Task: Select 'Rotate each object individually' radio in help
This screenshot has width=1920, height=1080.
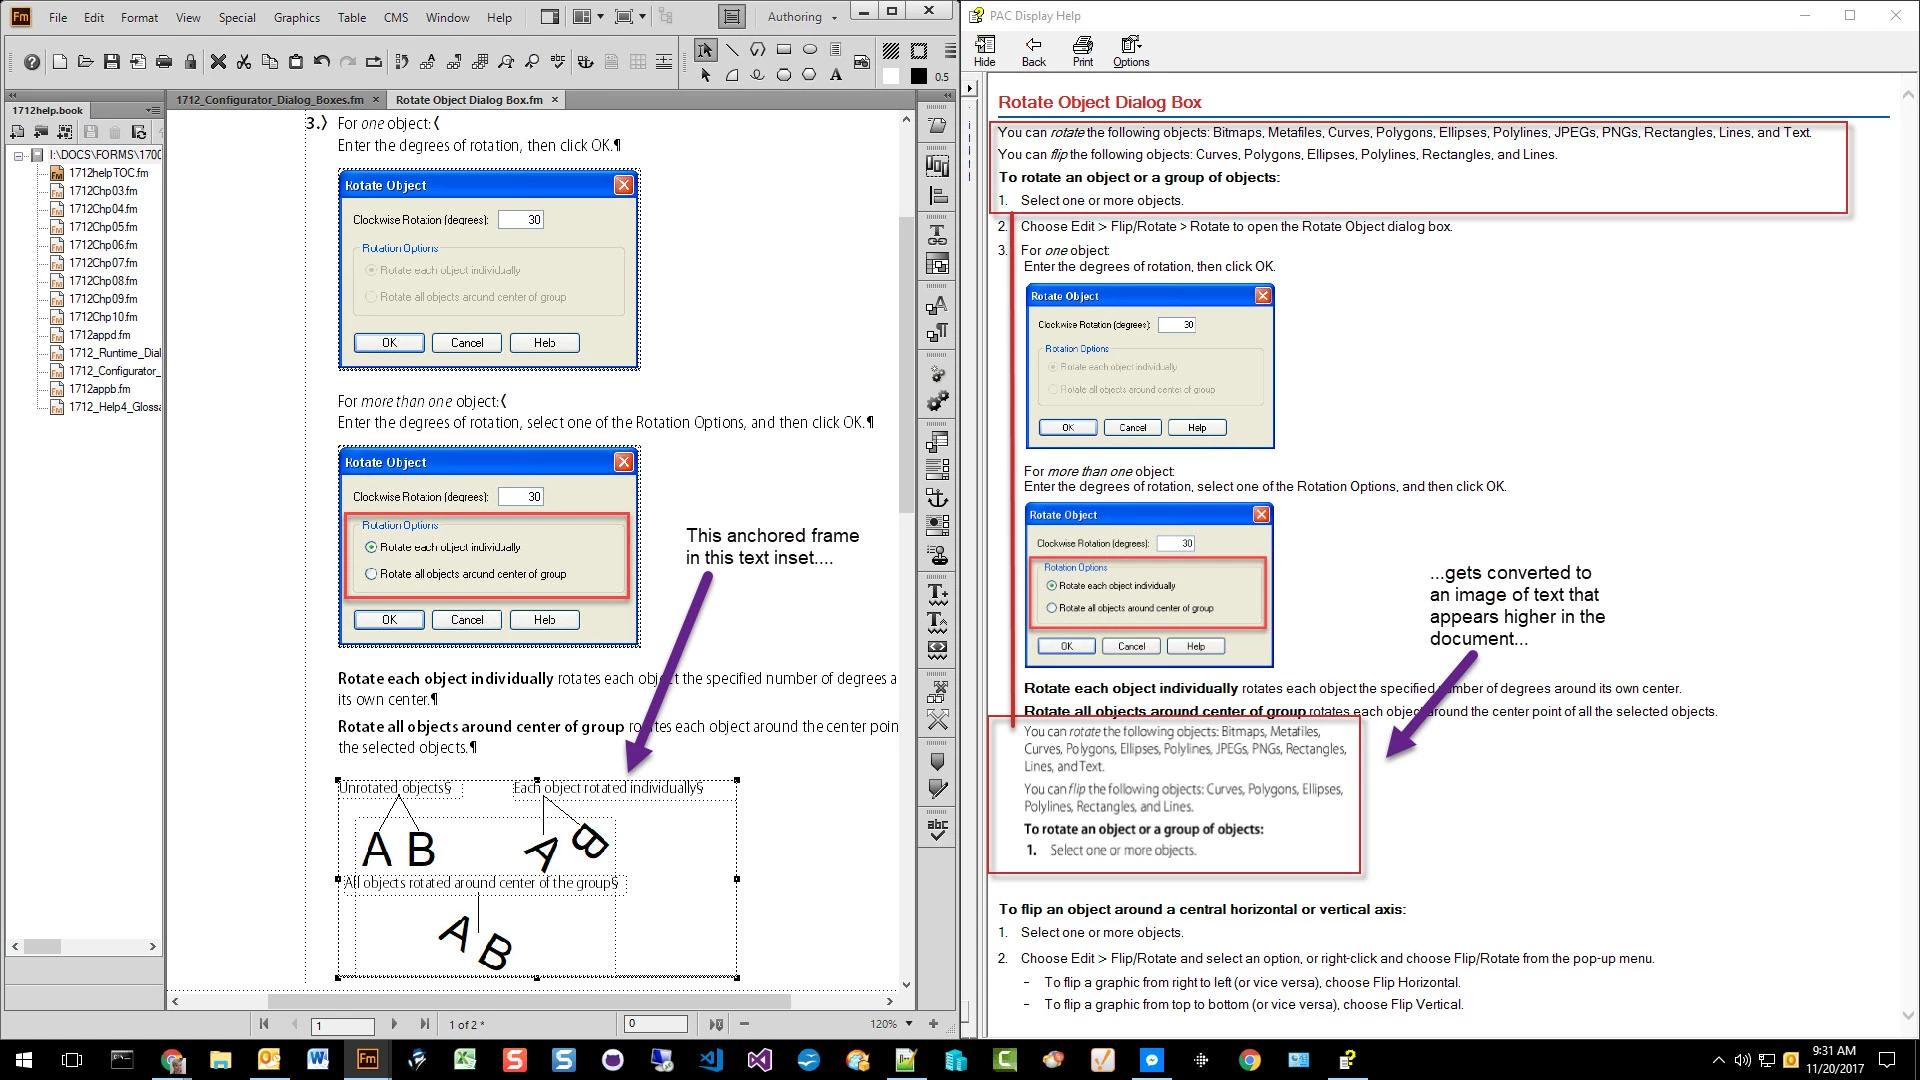Action: [x=1051, y=586]
